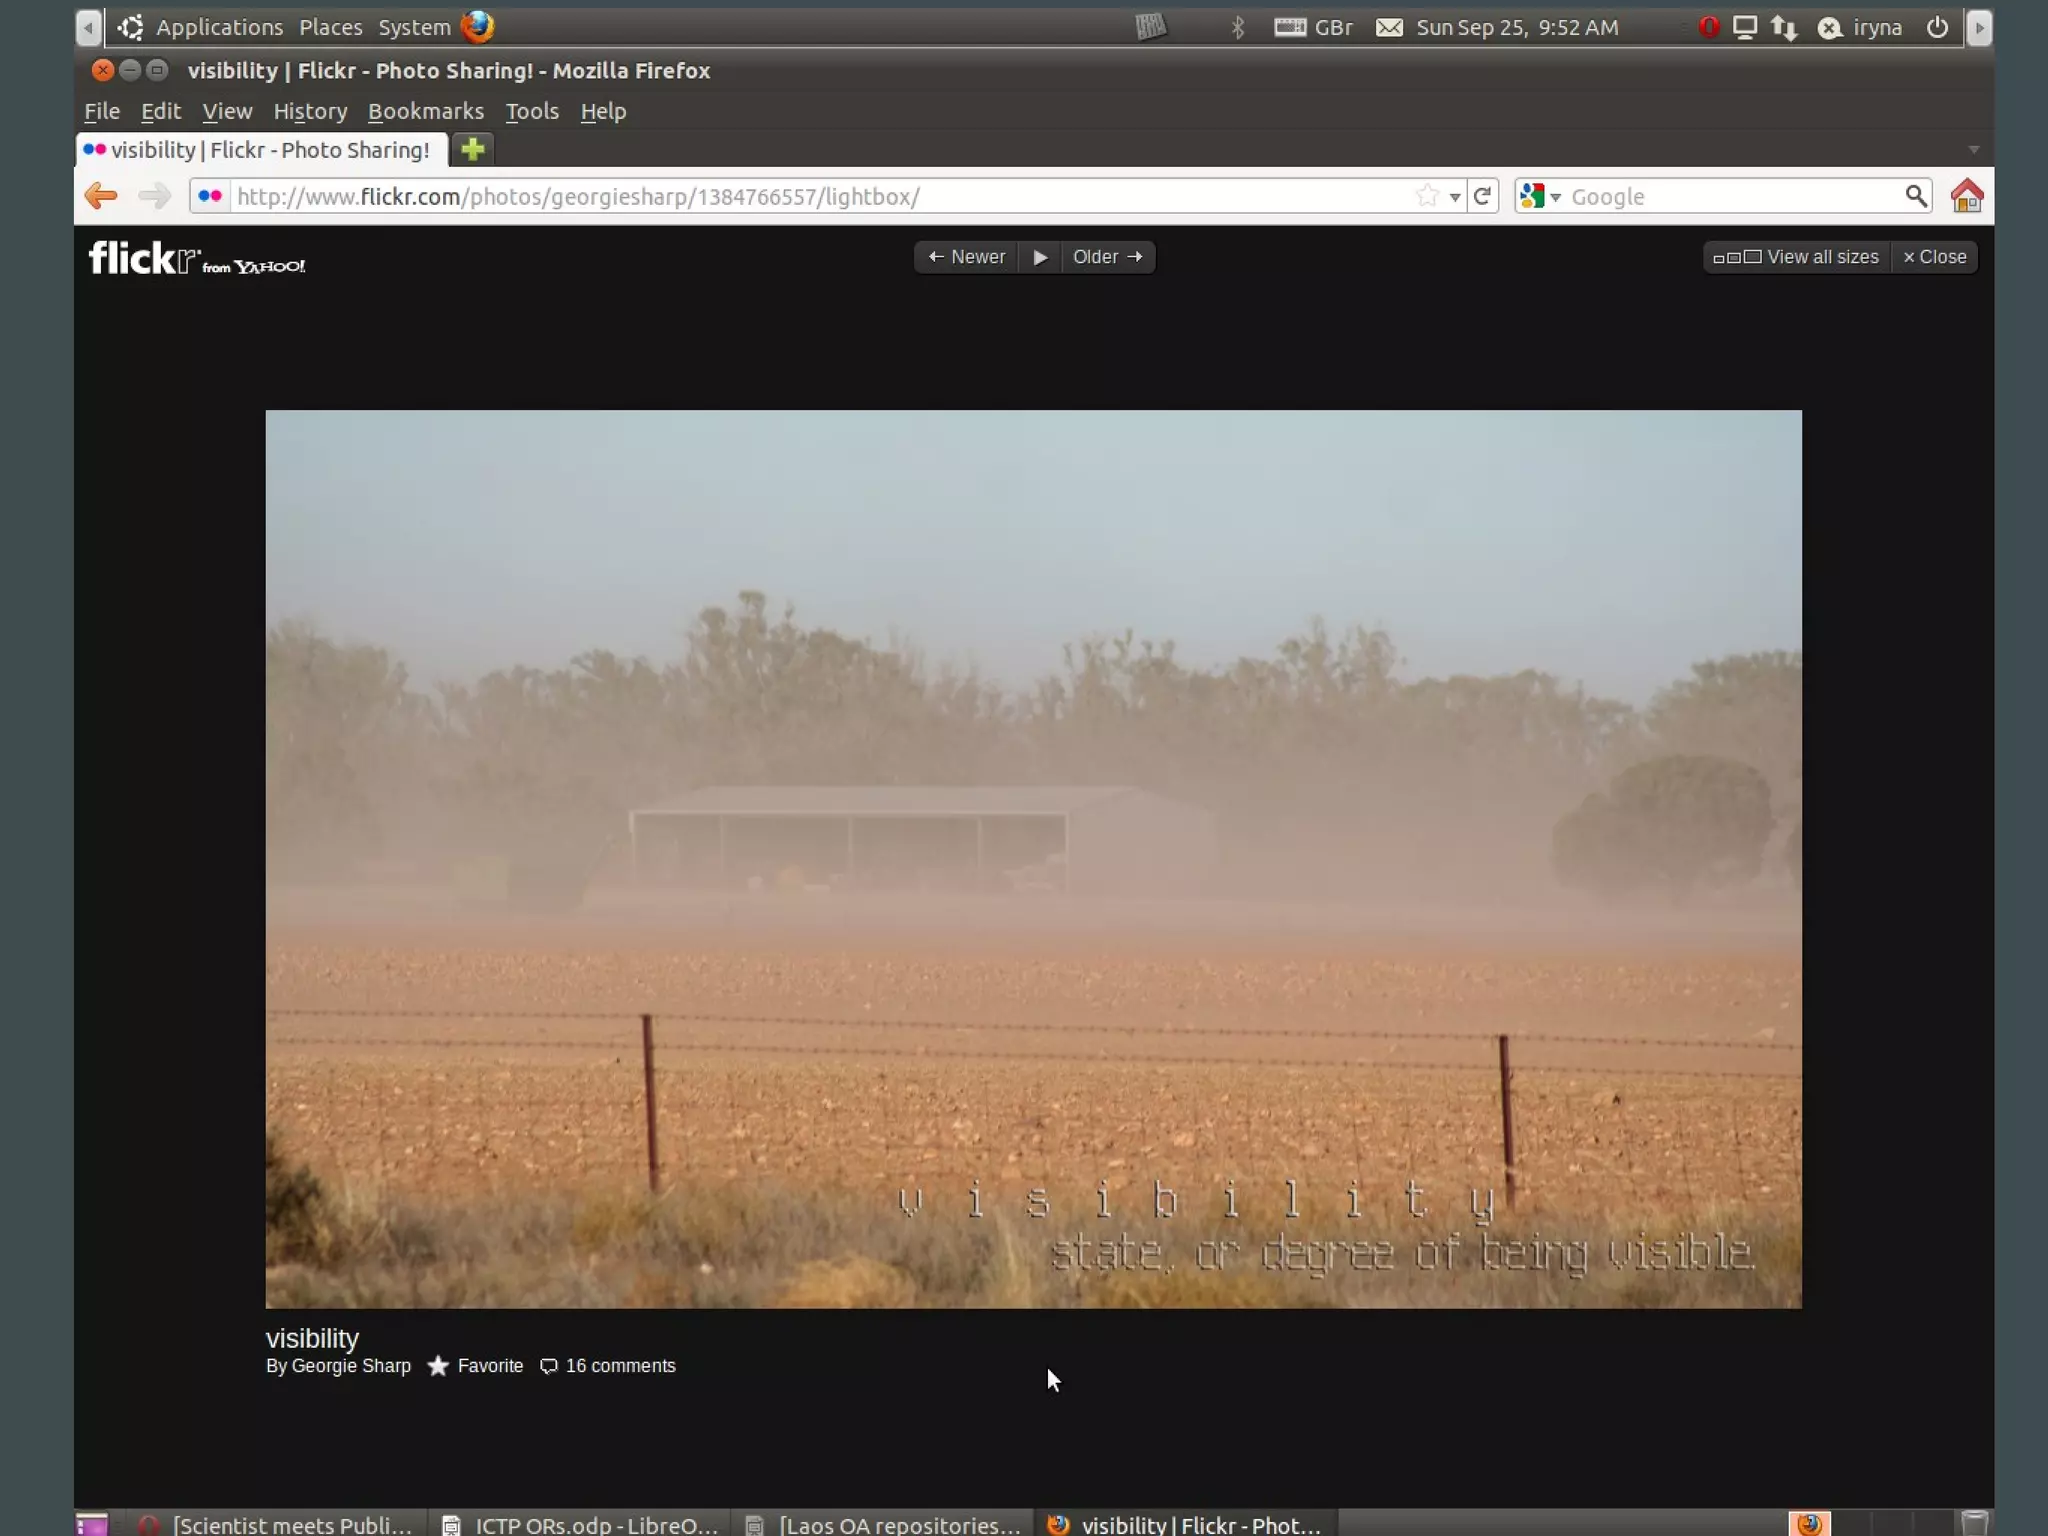Open a new tab with the plus button
Viewport: 2048px width, 1536px height.
(x=472, y=150)
